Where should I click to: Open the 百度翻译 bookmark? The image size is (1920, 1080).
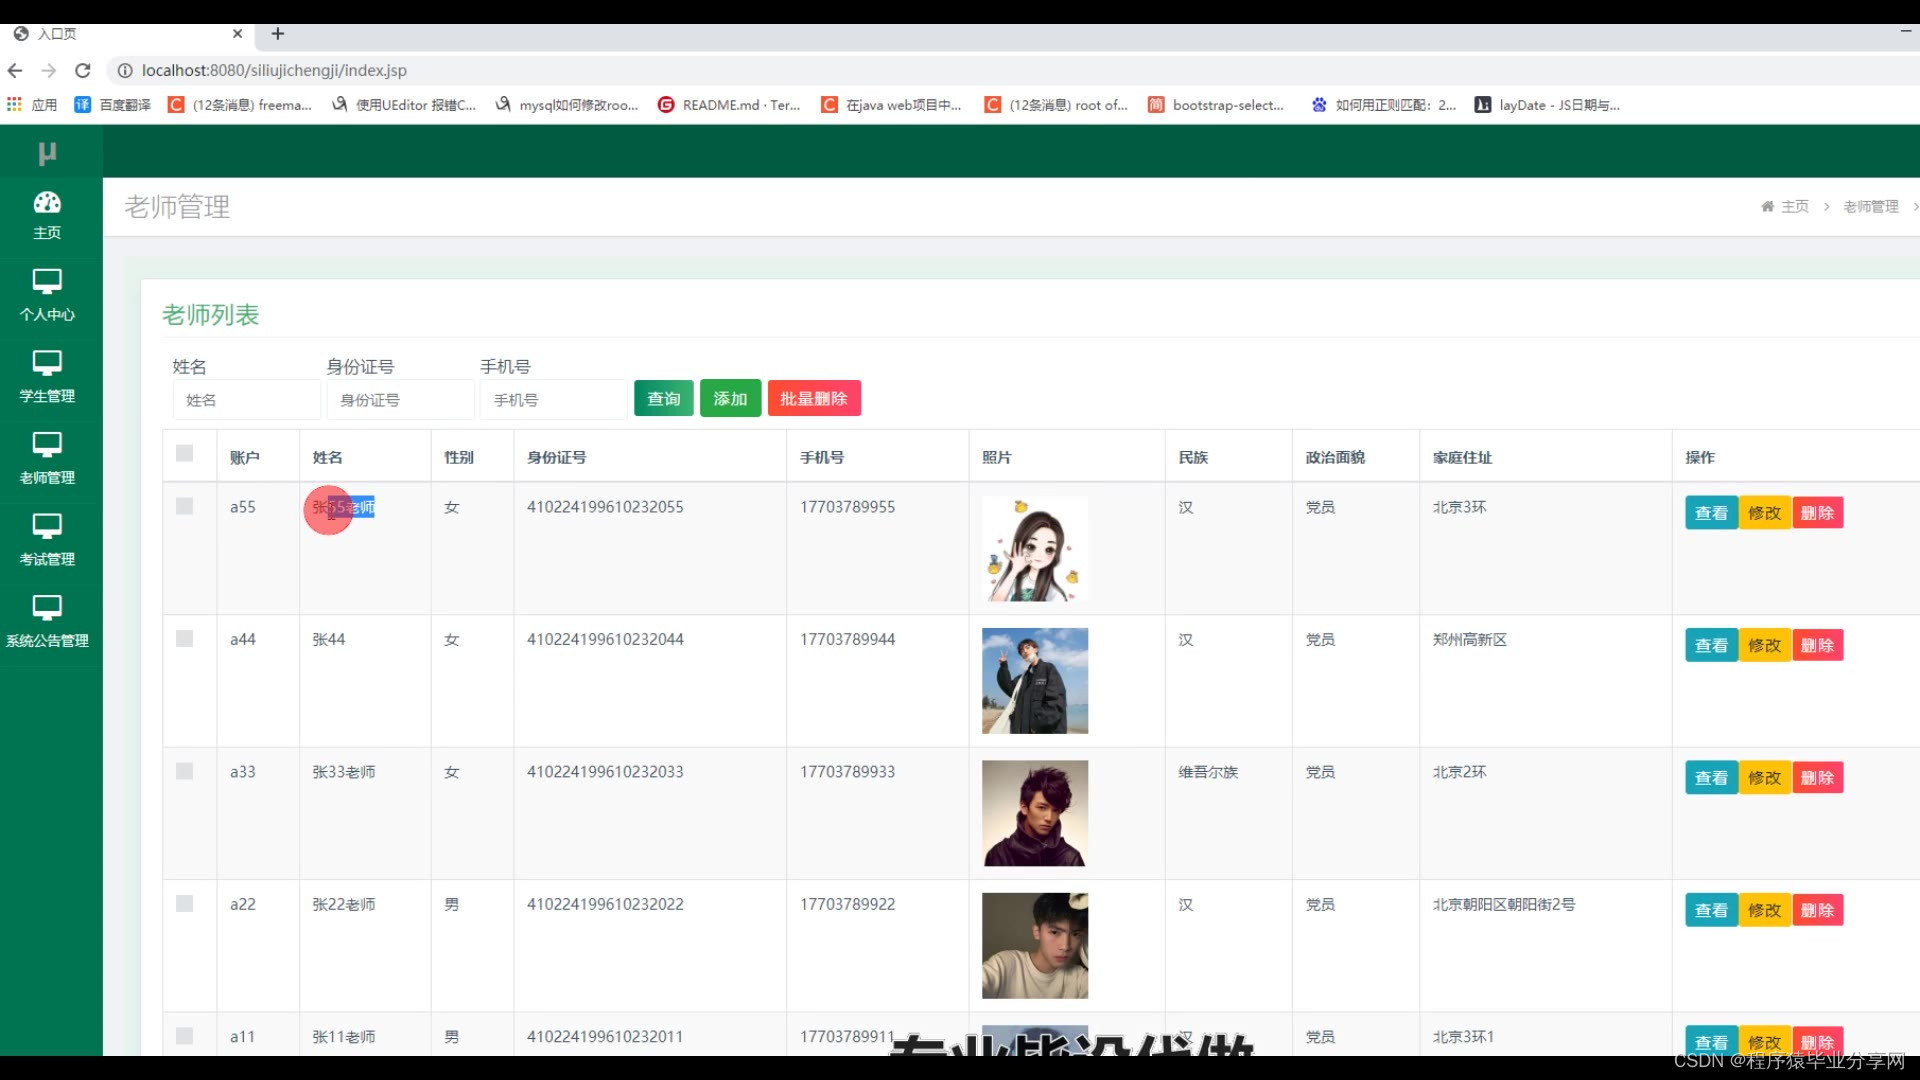(x=112, y=104)
